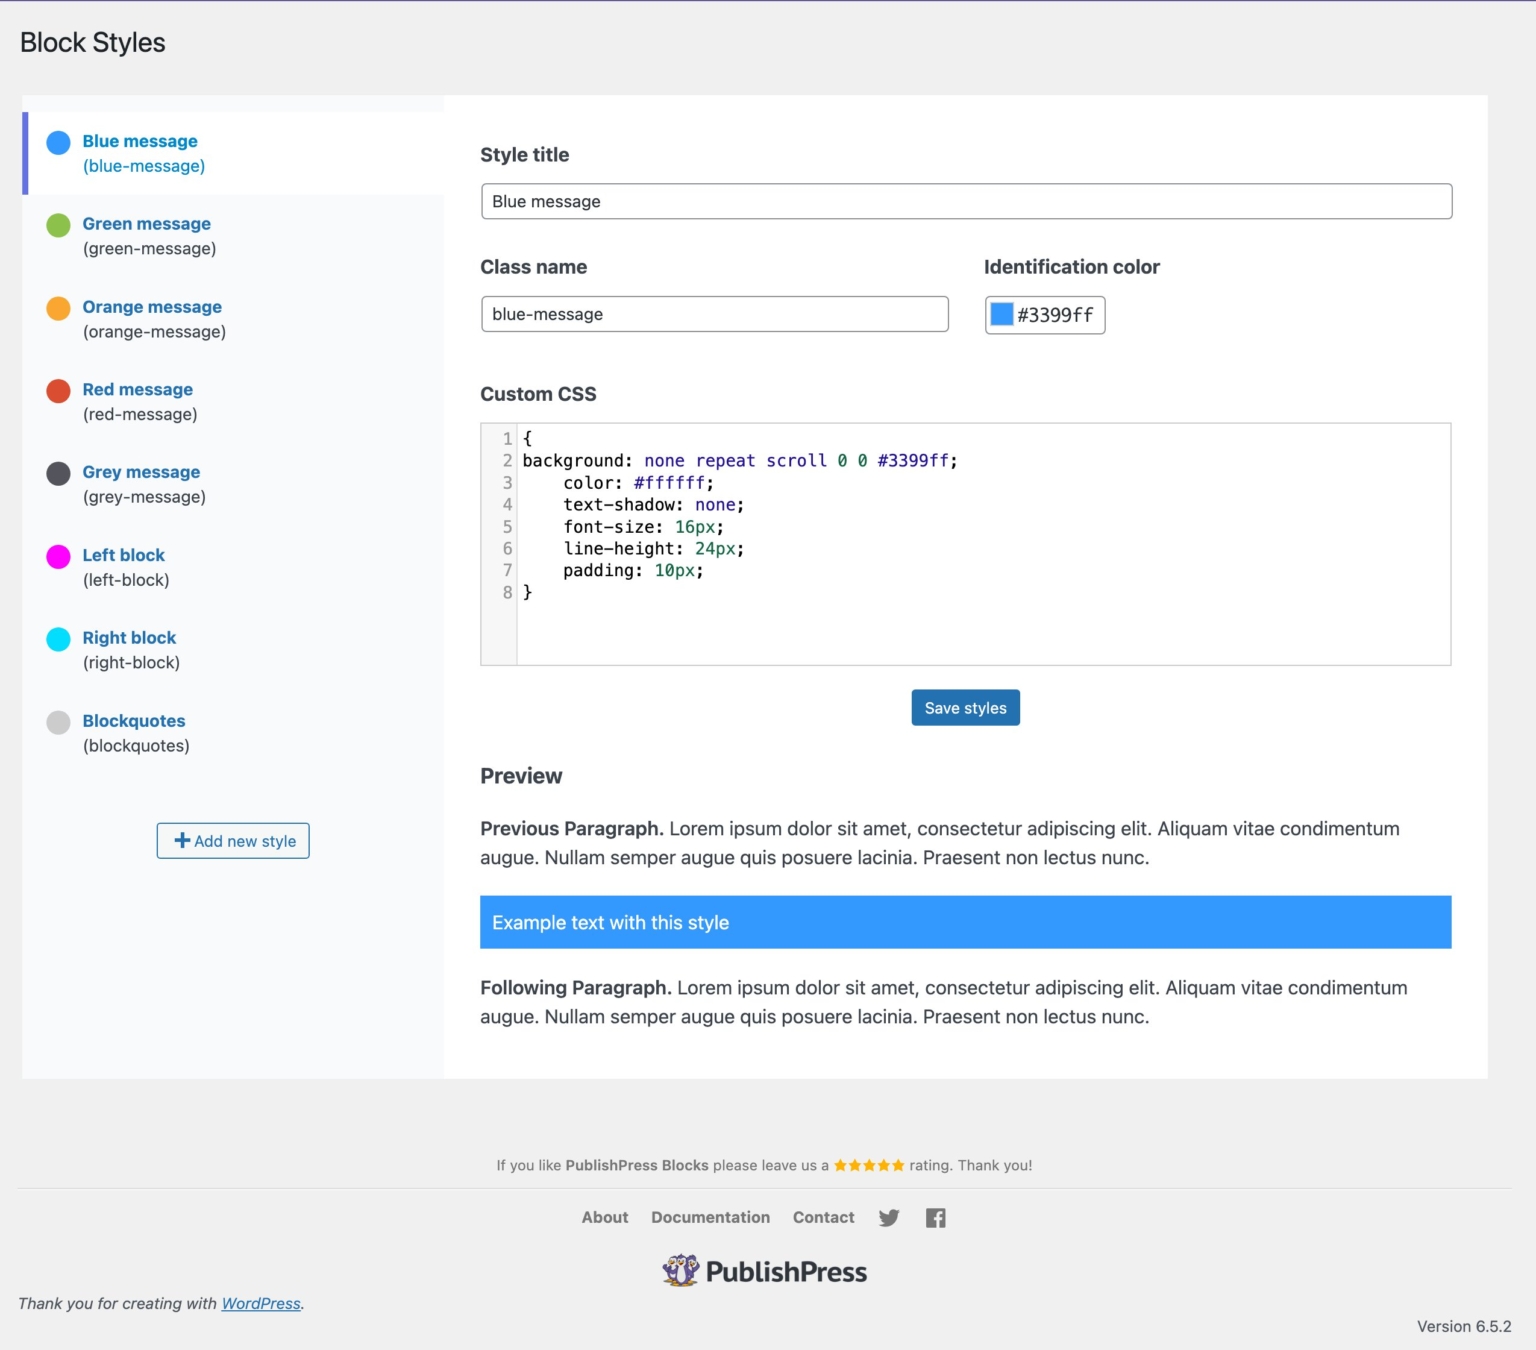Open the Facebook icon link
Viewport: 1536px width, 1350px height.
point(935,1217)
